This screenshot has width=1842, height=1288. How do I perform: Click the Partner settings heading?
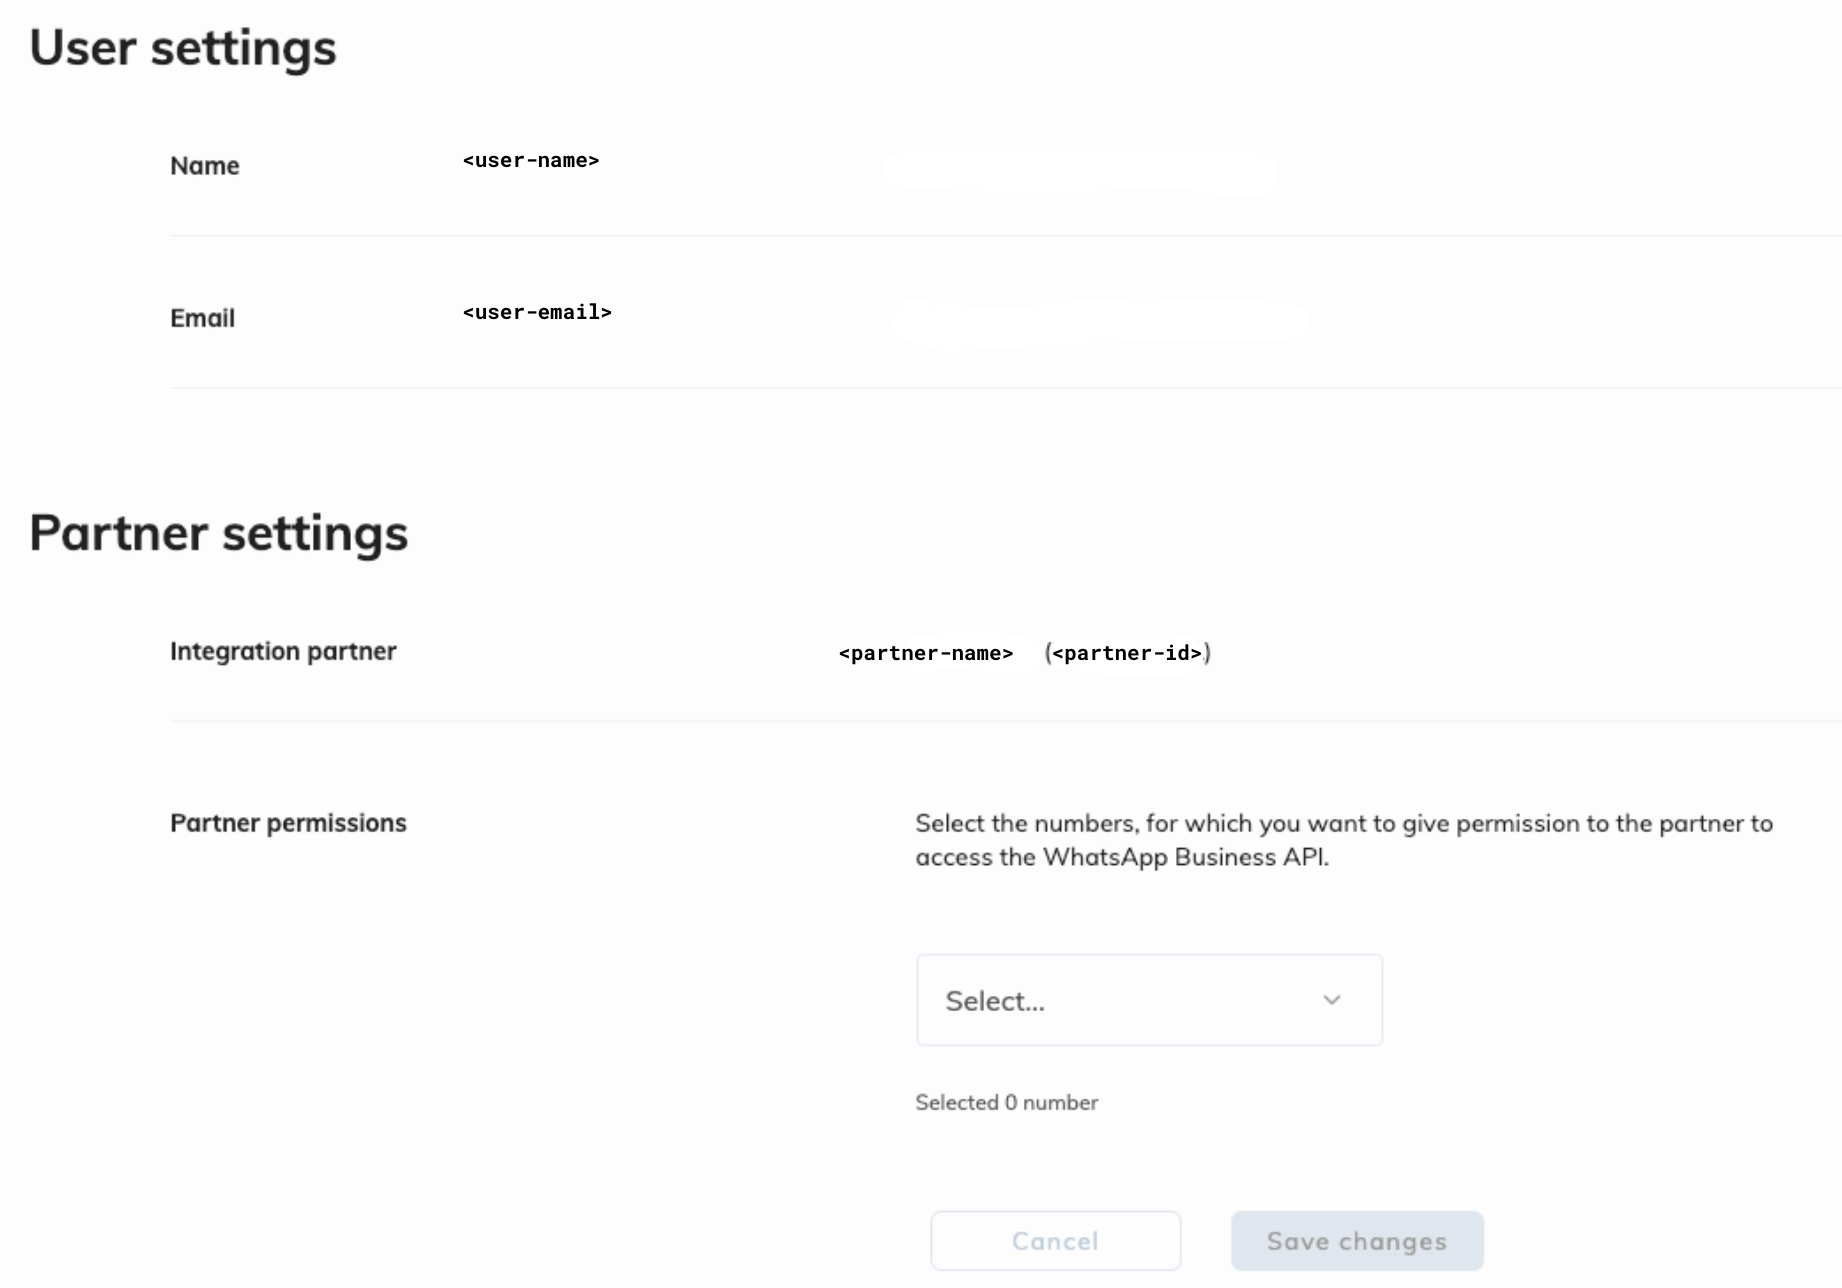tap(218, 533)
